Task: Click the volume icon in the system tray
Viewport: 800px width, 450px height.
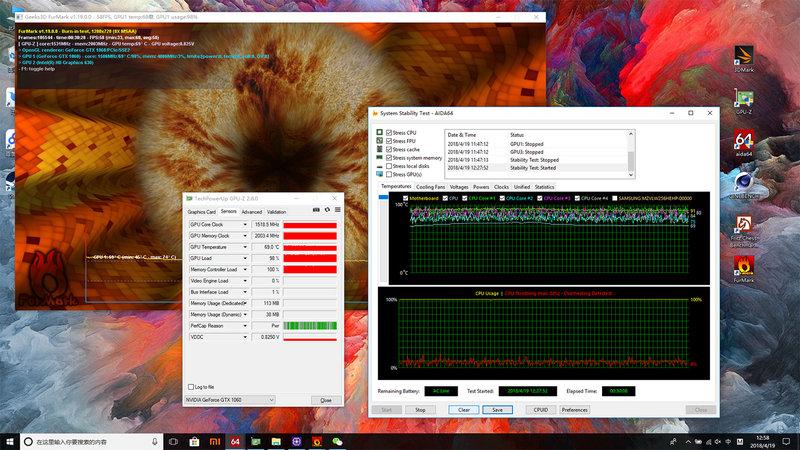Action: pyautogui.click(x=718, y=441)
